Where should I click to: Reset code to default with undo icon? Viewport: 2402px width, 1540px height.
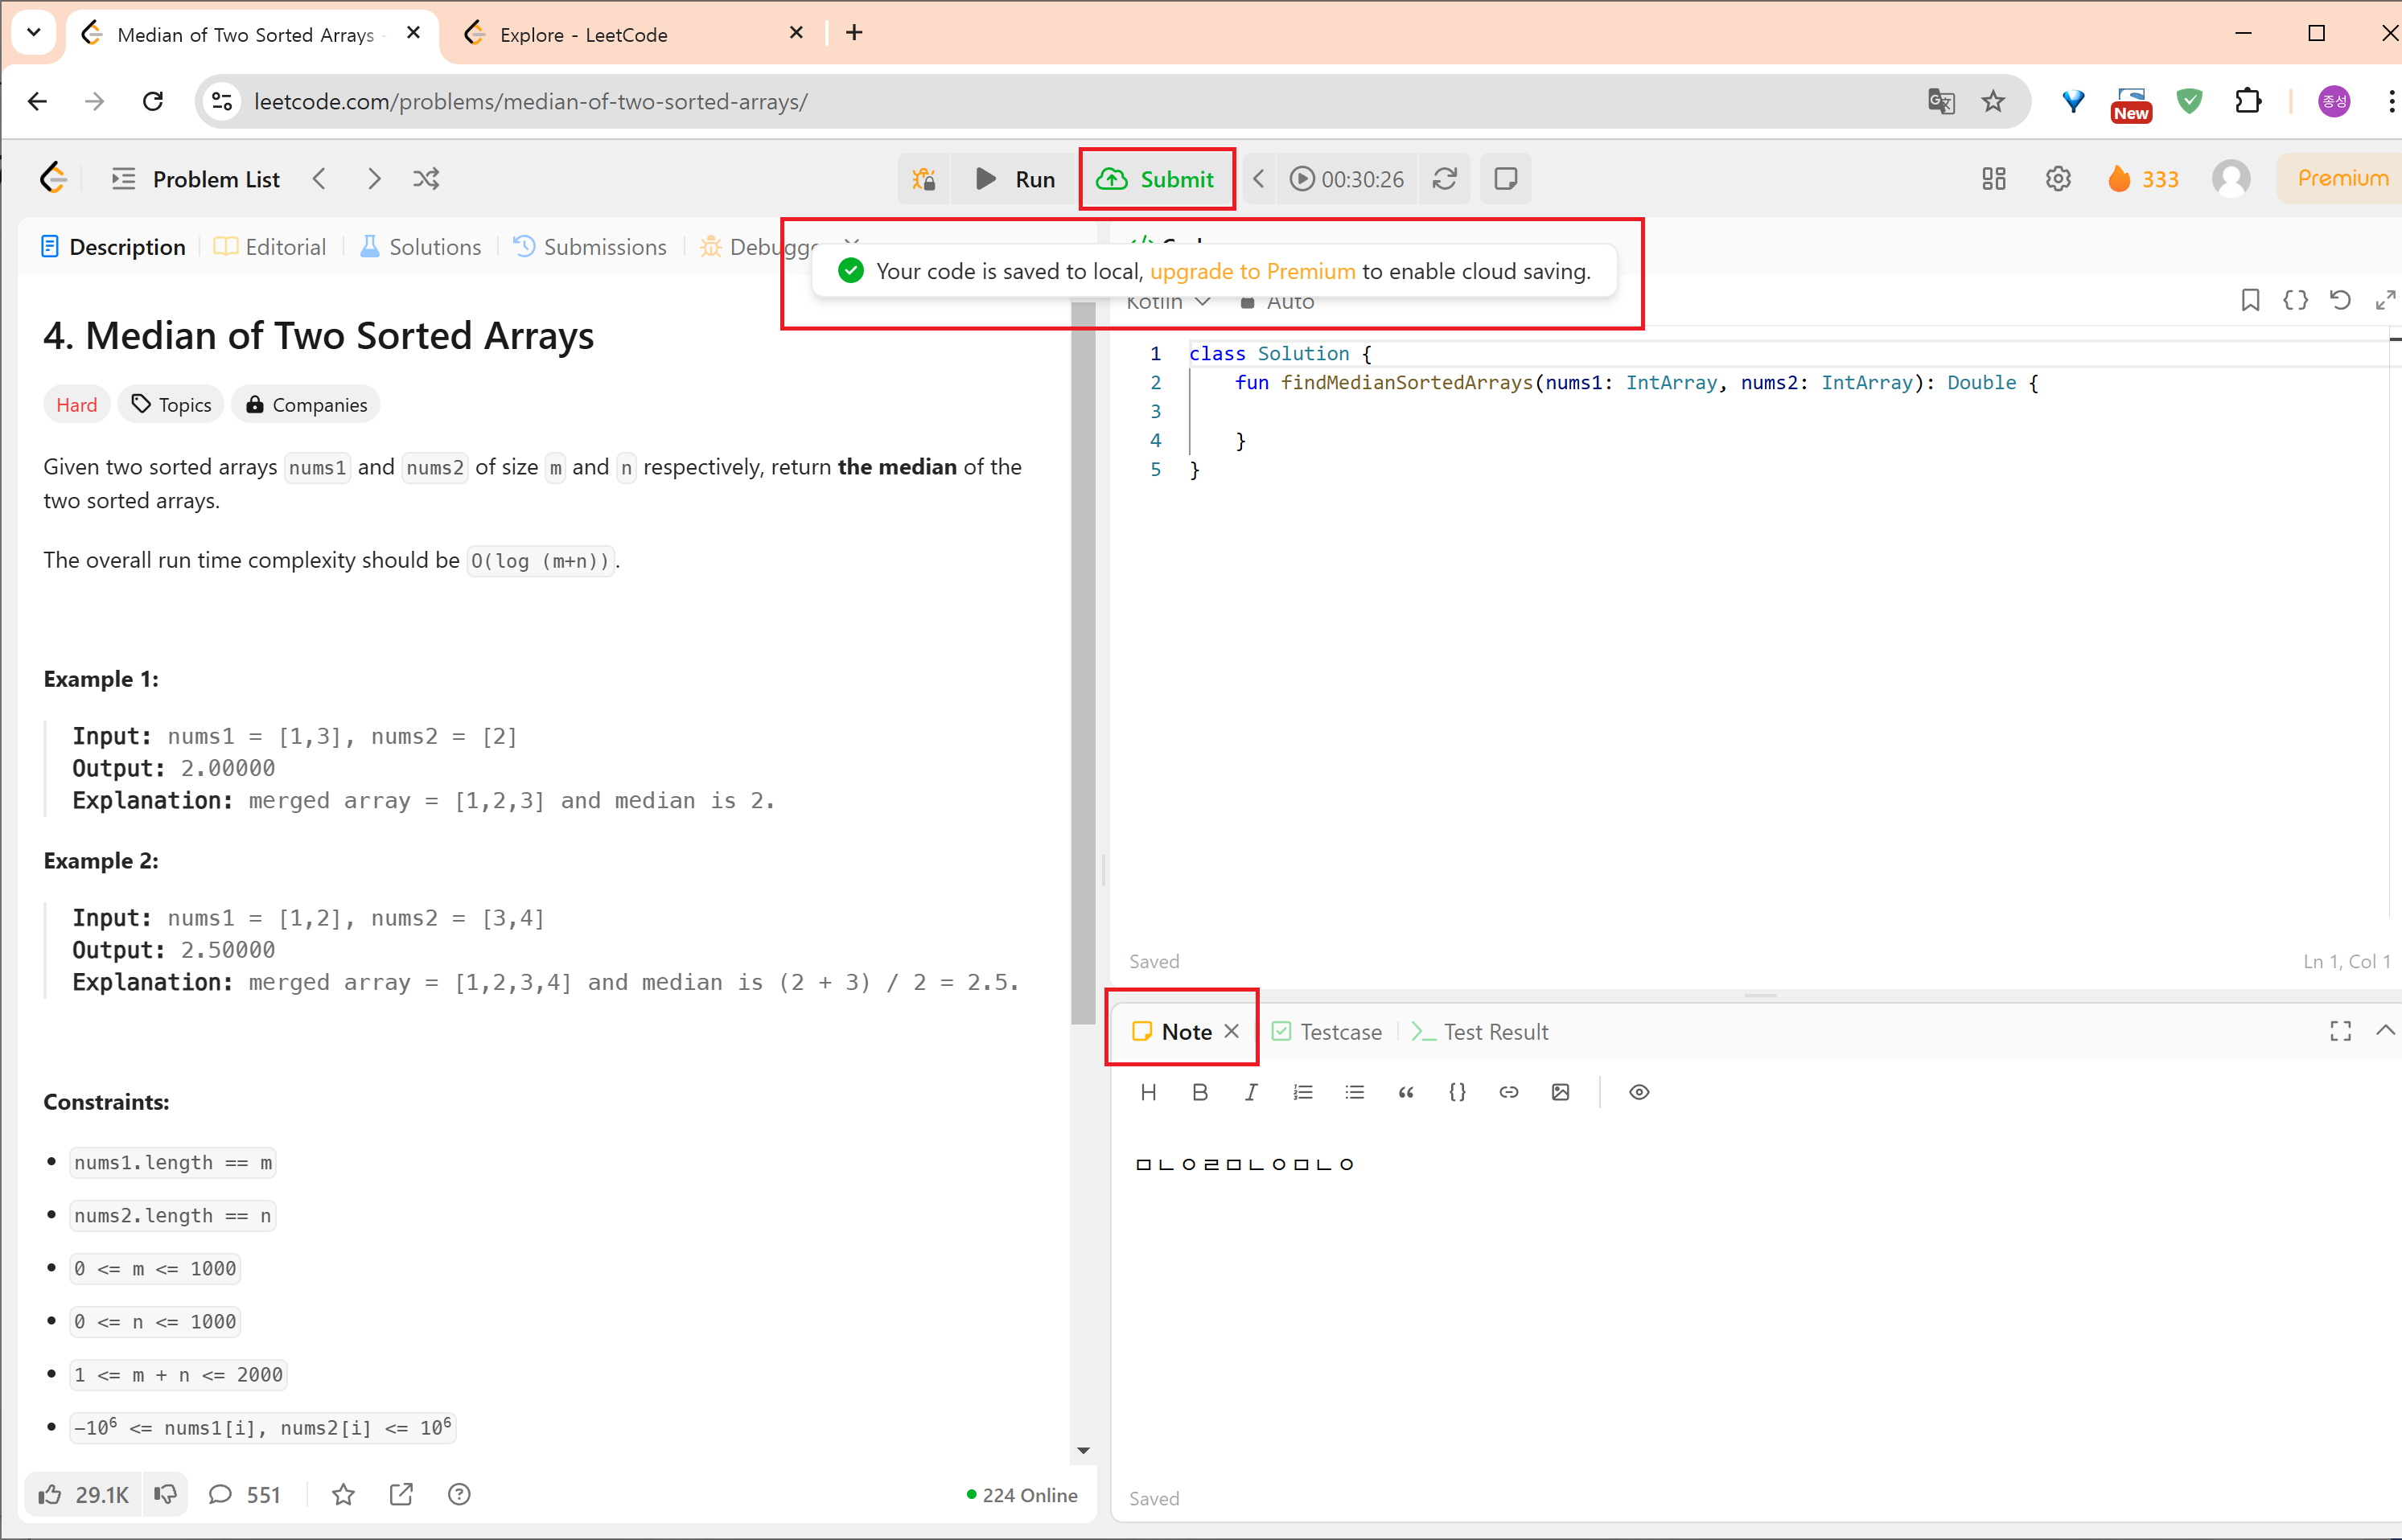click(2340, 300)
